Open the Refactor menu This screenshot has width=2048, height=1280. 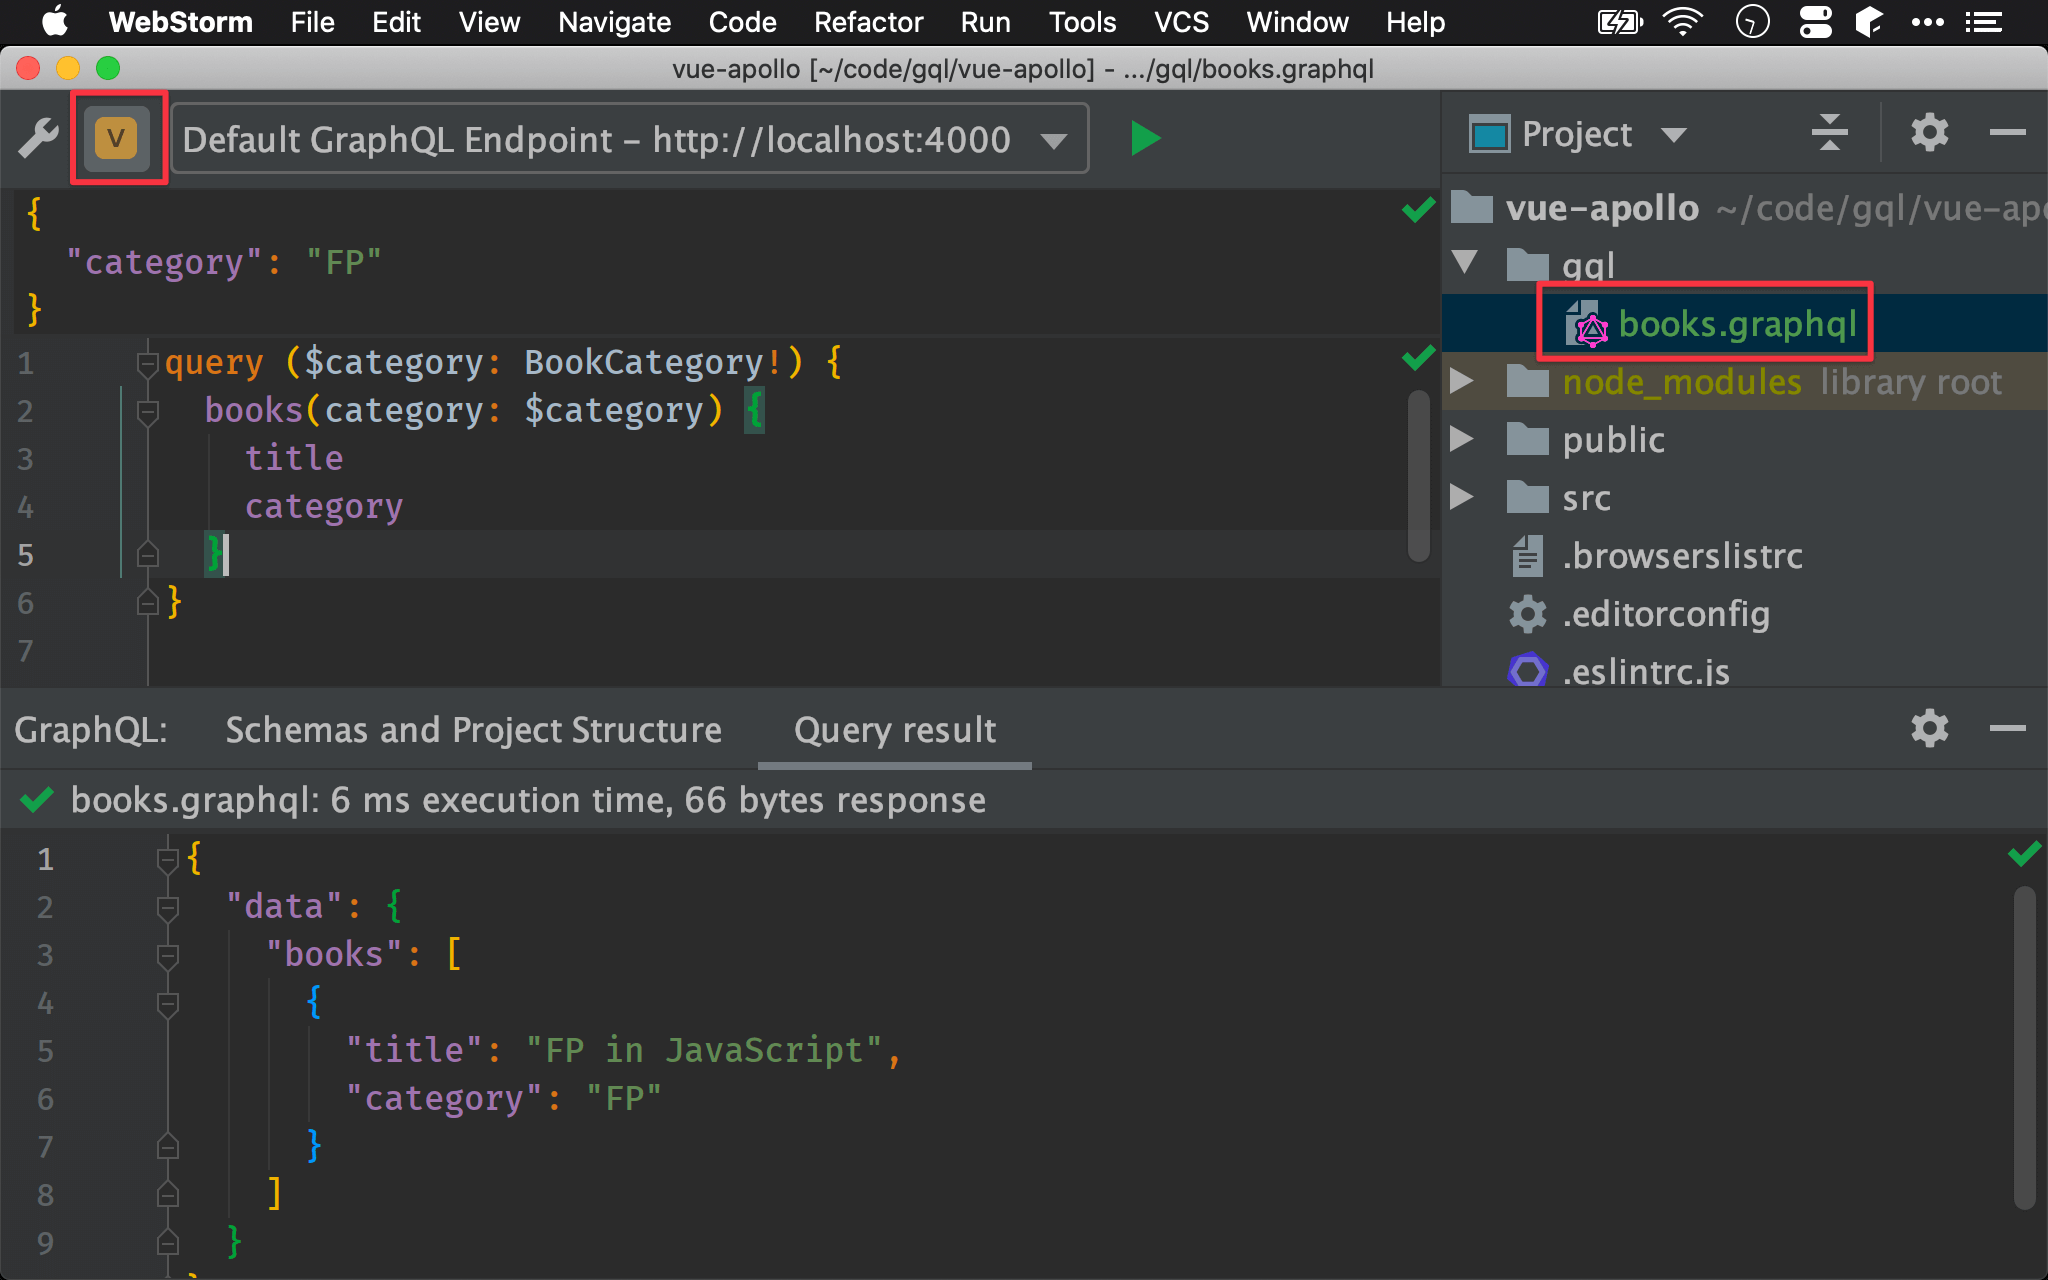(x=868, y=22)
